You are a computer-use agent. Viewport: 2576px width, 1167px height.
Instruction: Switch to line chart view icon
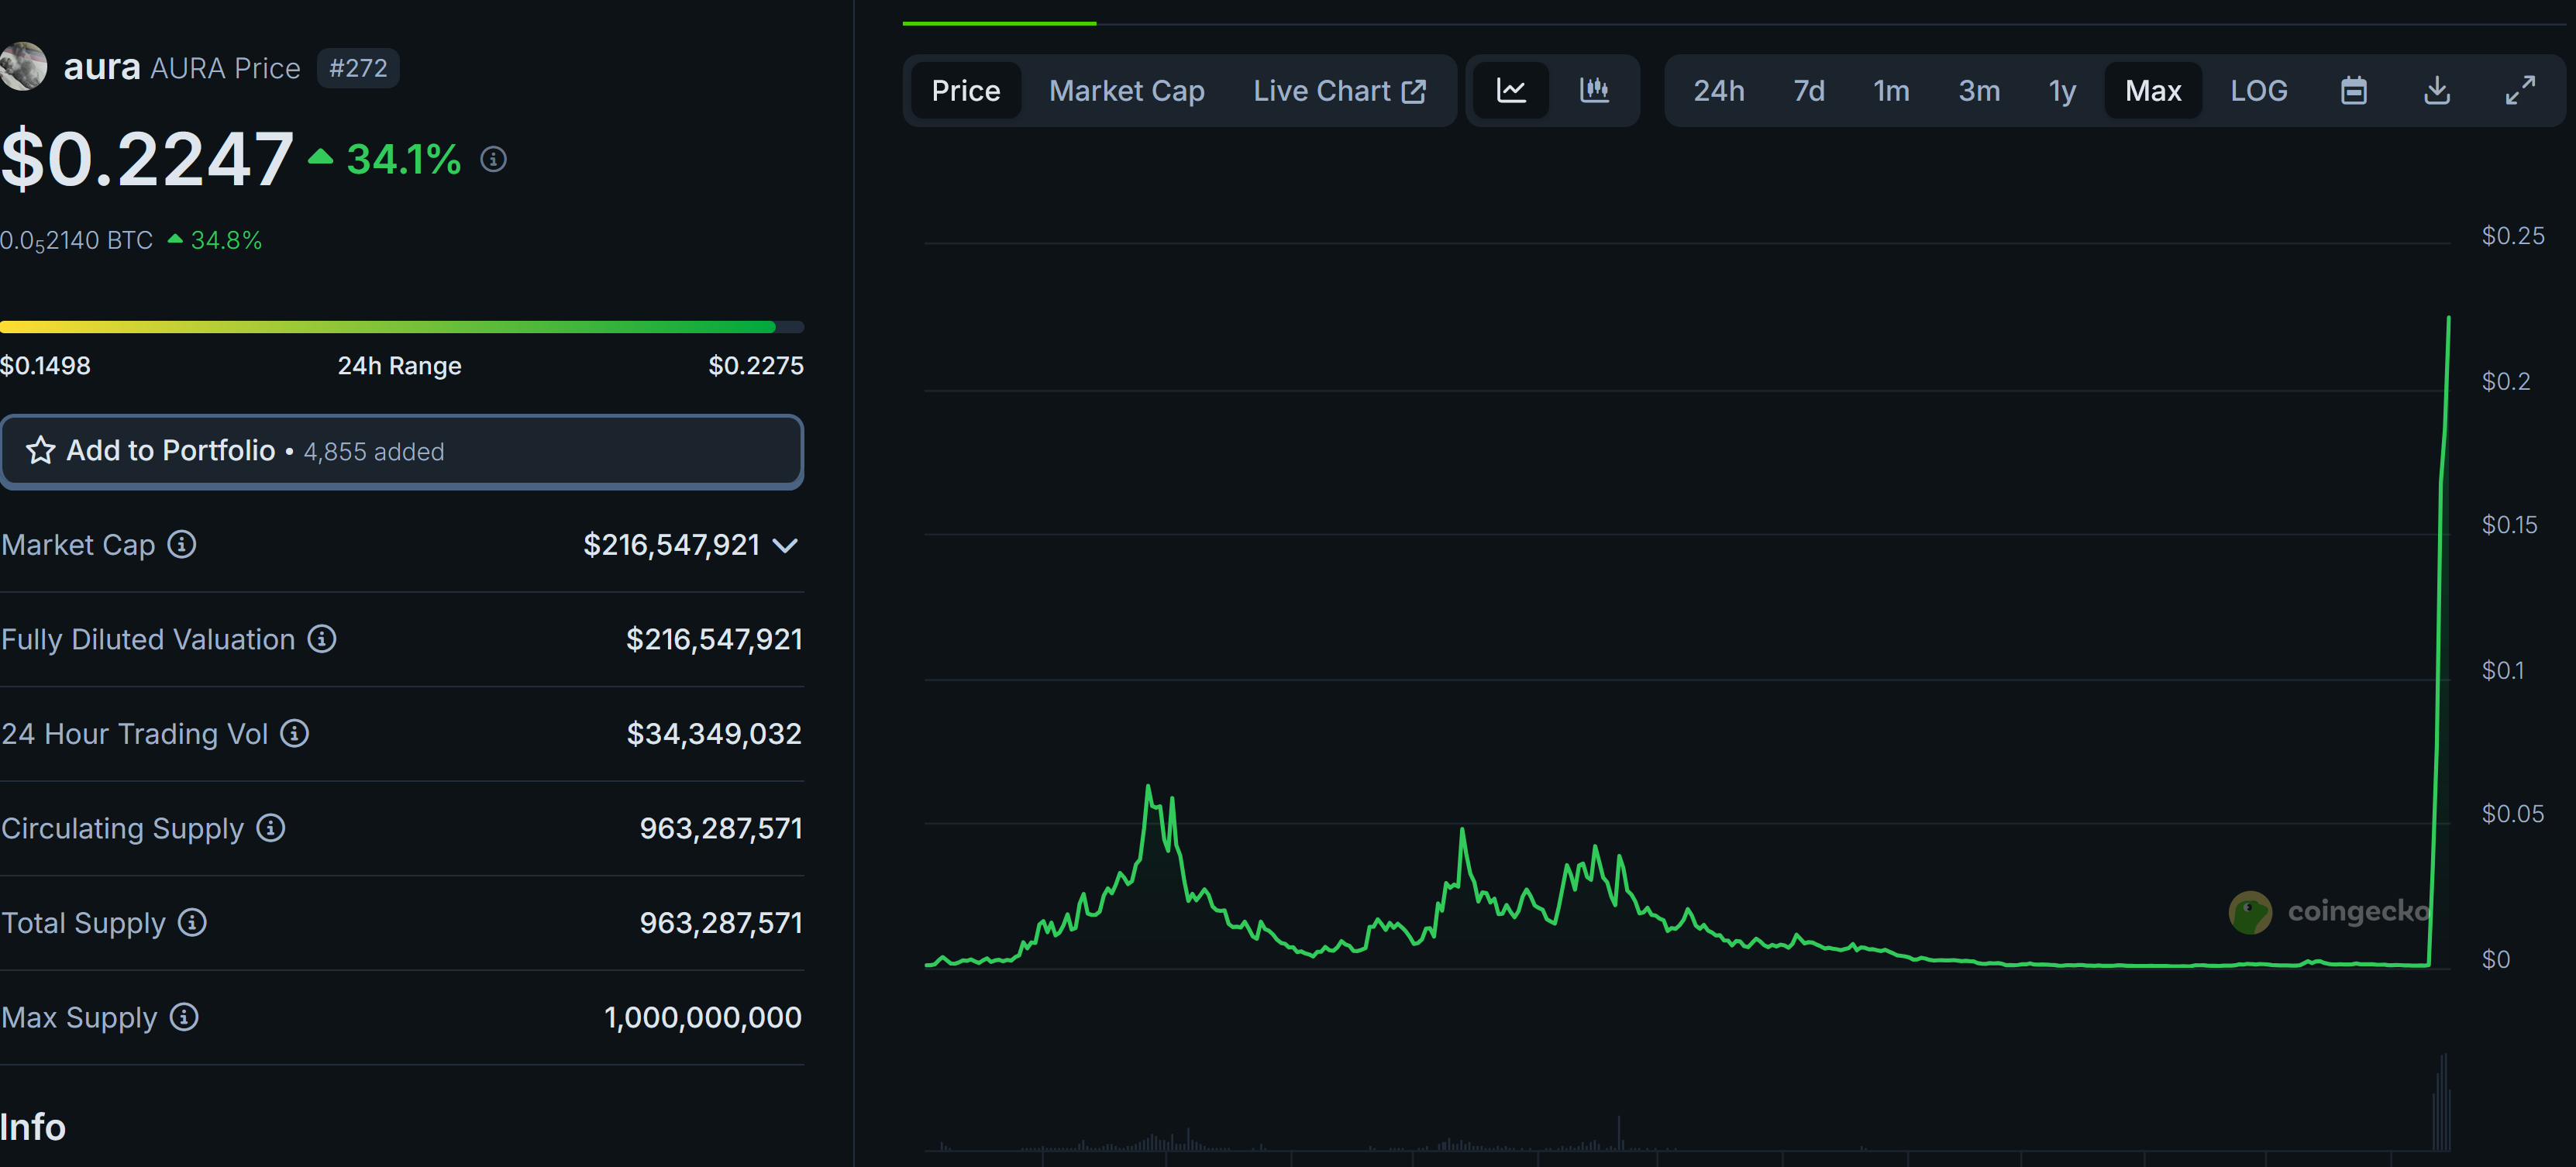(x=1510, y=91)
